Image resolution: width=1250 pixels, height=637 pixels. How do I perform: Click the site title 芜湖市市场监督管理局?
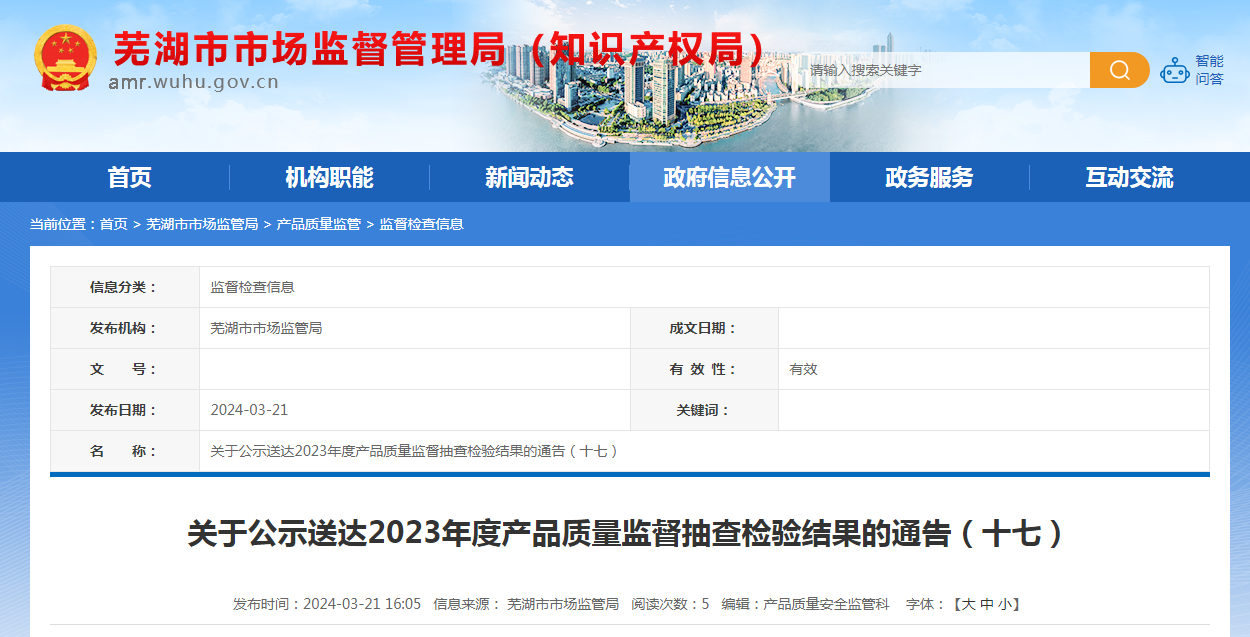pyautogui.click(x=312, y=48)
